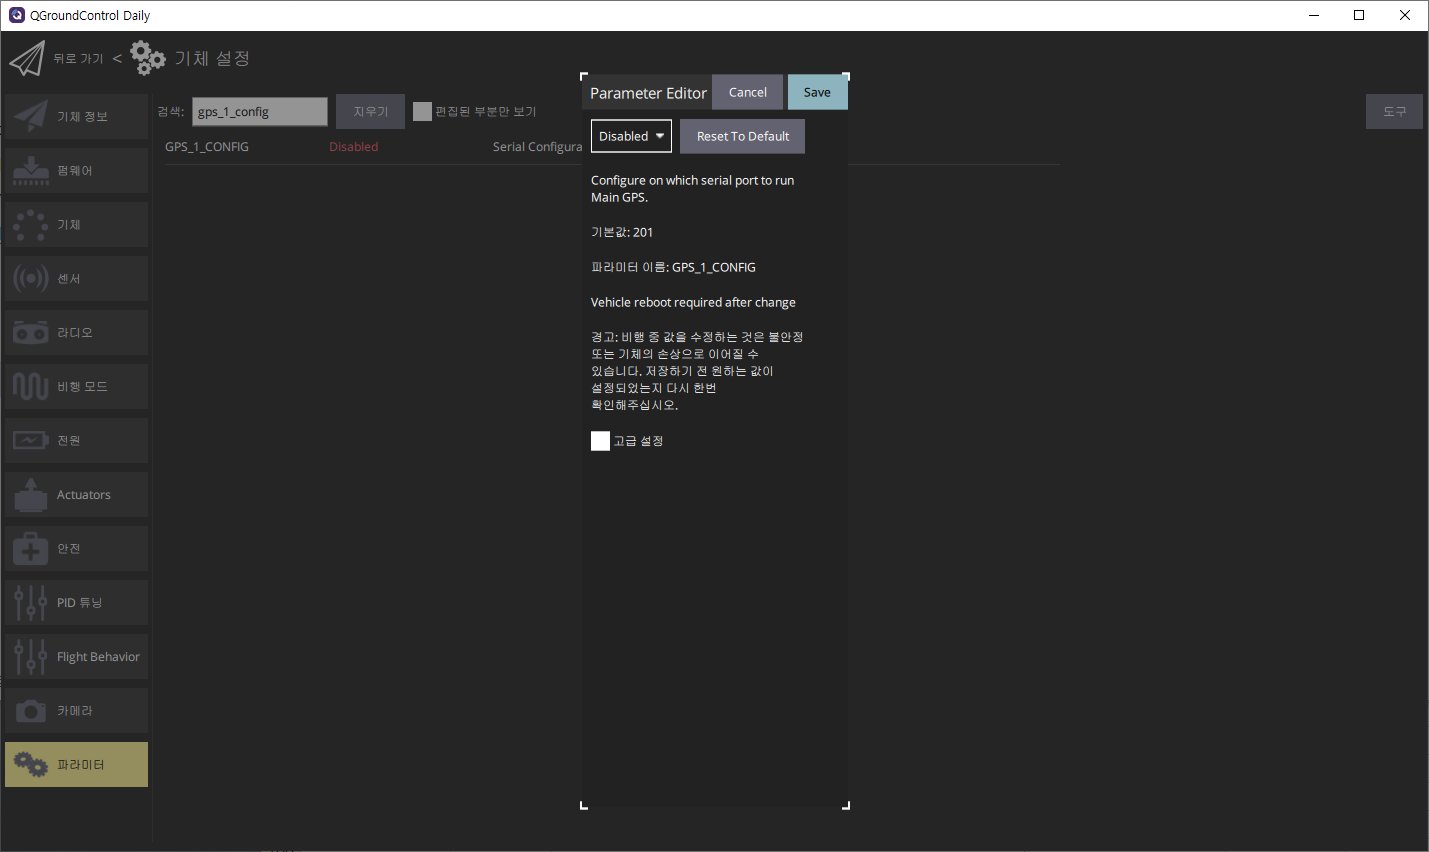1429x852 pixels.
Task: Click the radio (라디오) controller icon
Action: (x=30, y=333)
